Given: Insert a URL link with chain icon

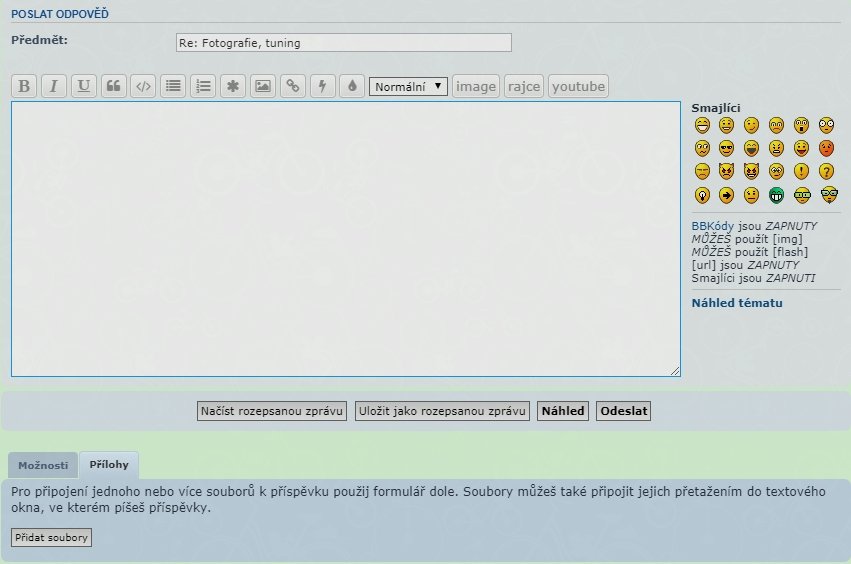Looking at the screenshot, I should tap(292, 86).
